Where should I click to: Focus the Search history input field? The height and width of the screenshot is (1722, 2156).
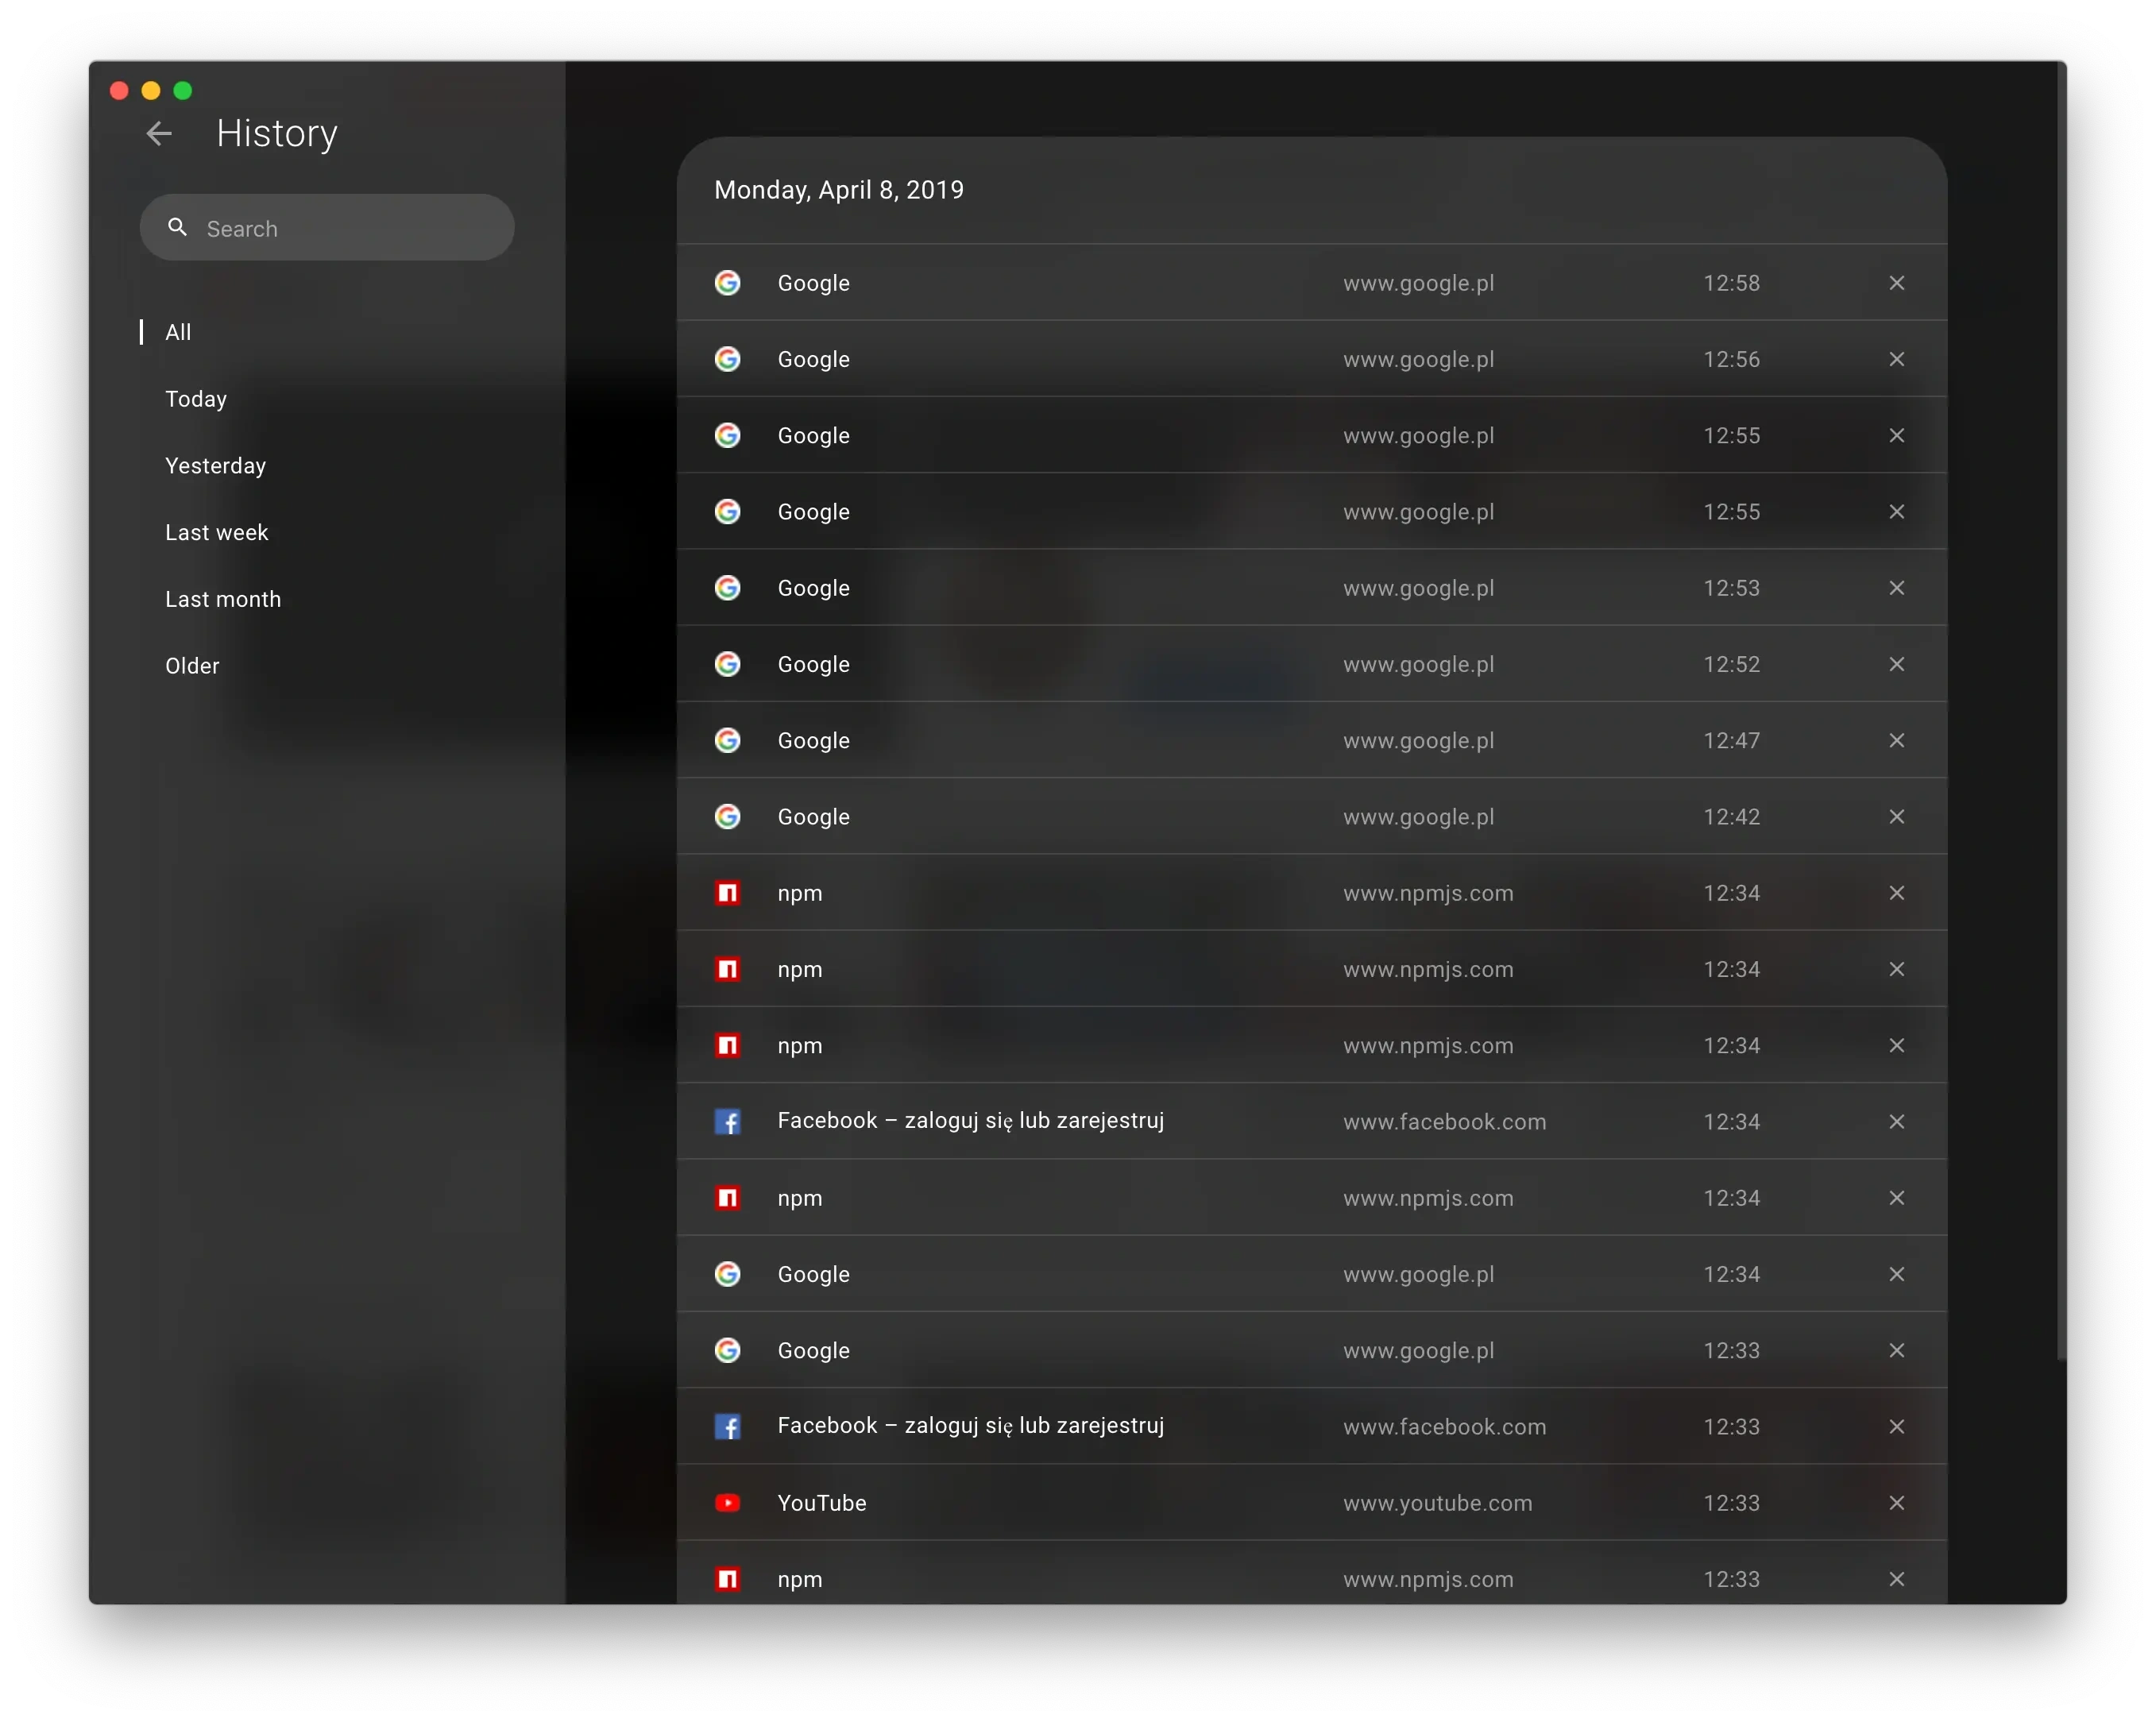click(327, 228)
